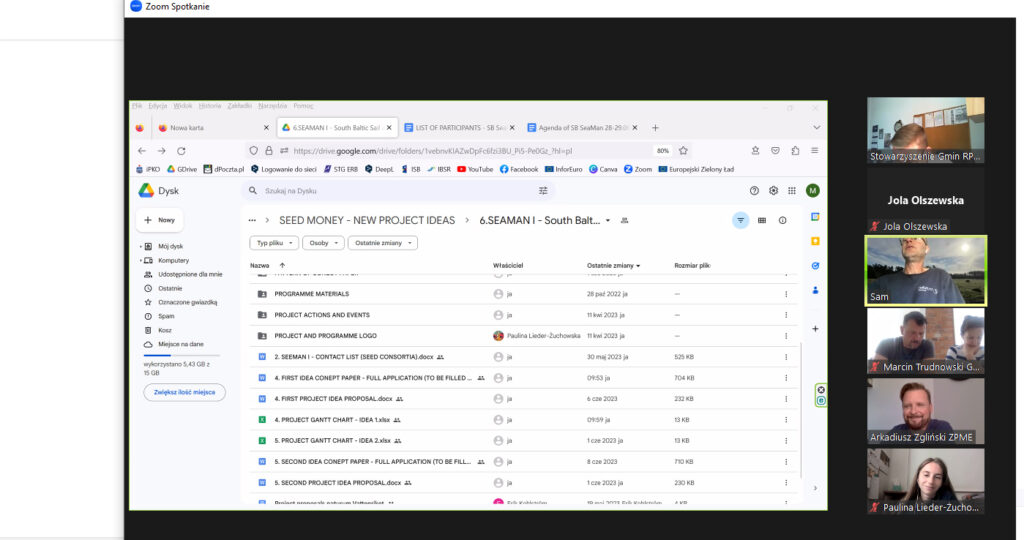Expand Komputery tree item
Screen dimensions: 1024x540
(141, 261)
